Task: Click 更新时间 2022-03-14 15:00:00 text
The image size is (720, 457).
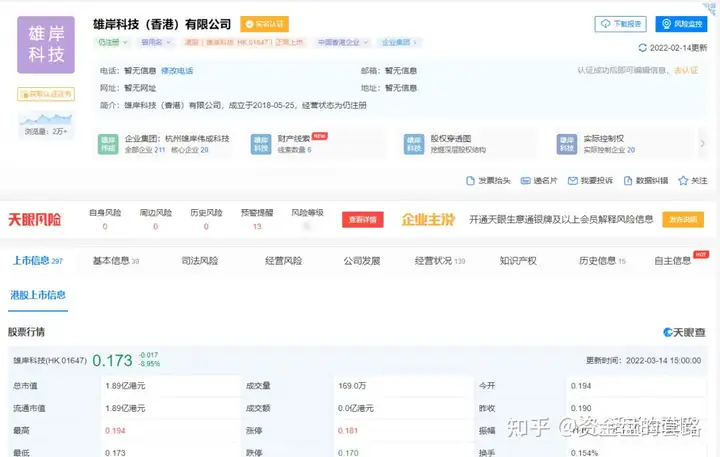Action: [x=644, y=361]
